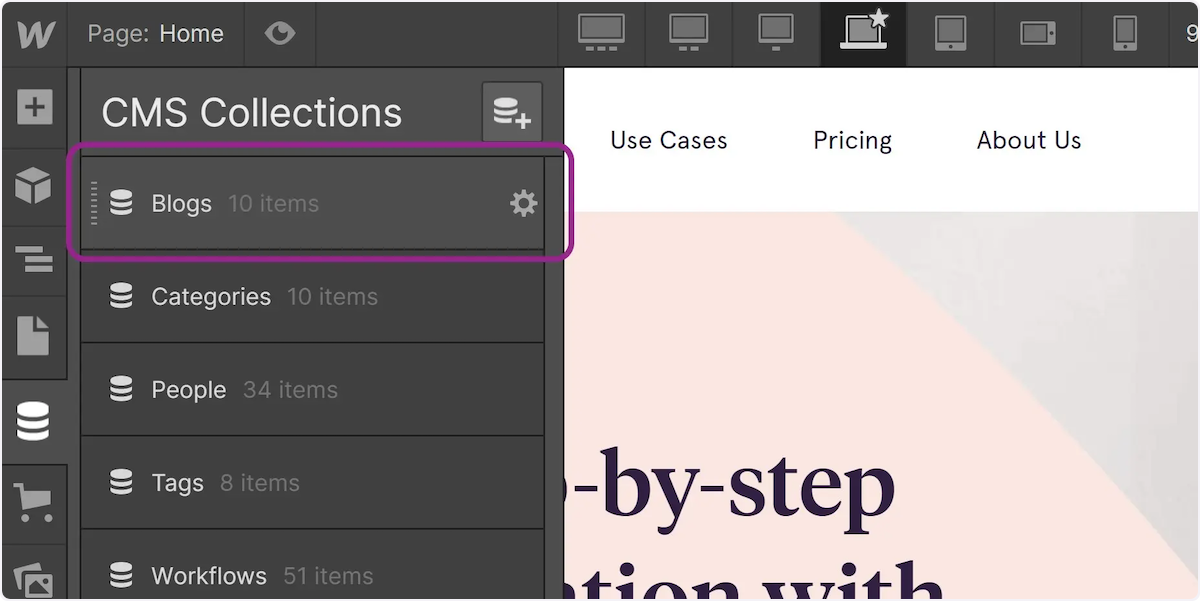Screen dimensions: 1200x601
Task: Click the CMS Collections panel heading
Action: (x=252, y=113)
